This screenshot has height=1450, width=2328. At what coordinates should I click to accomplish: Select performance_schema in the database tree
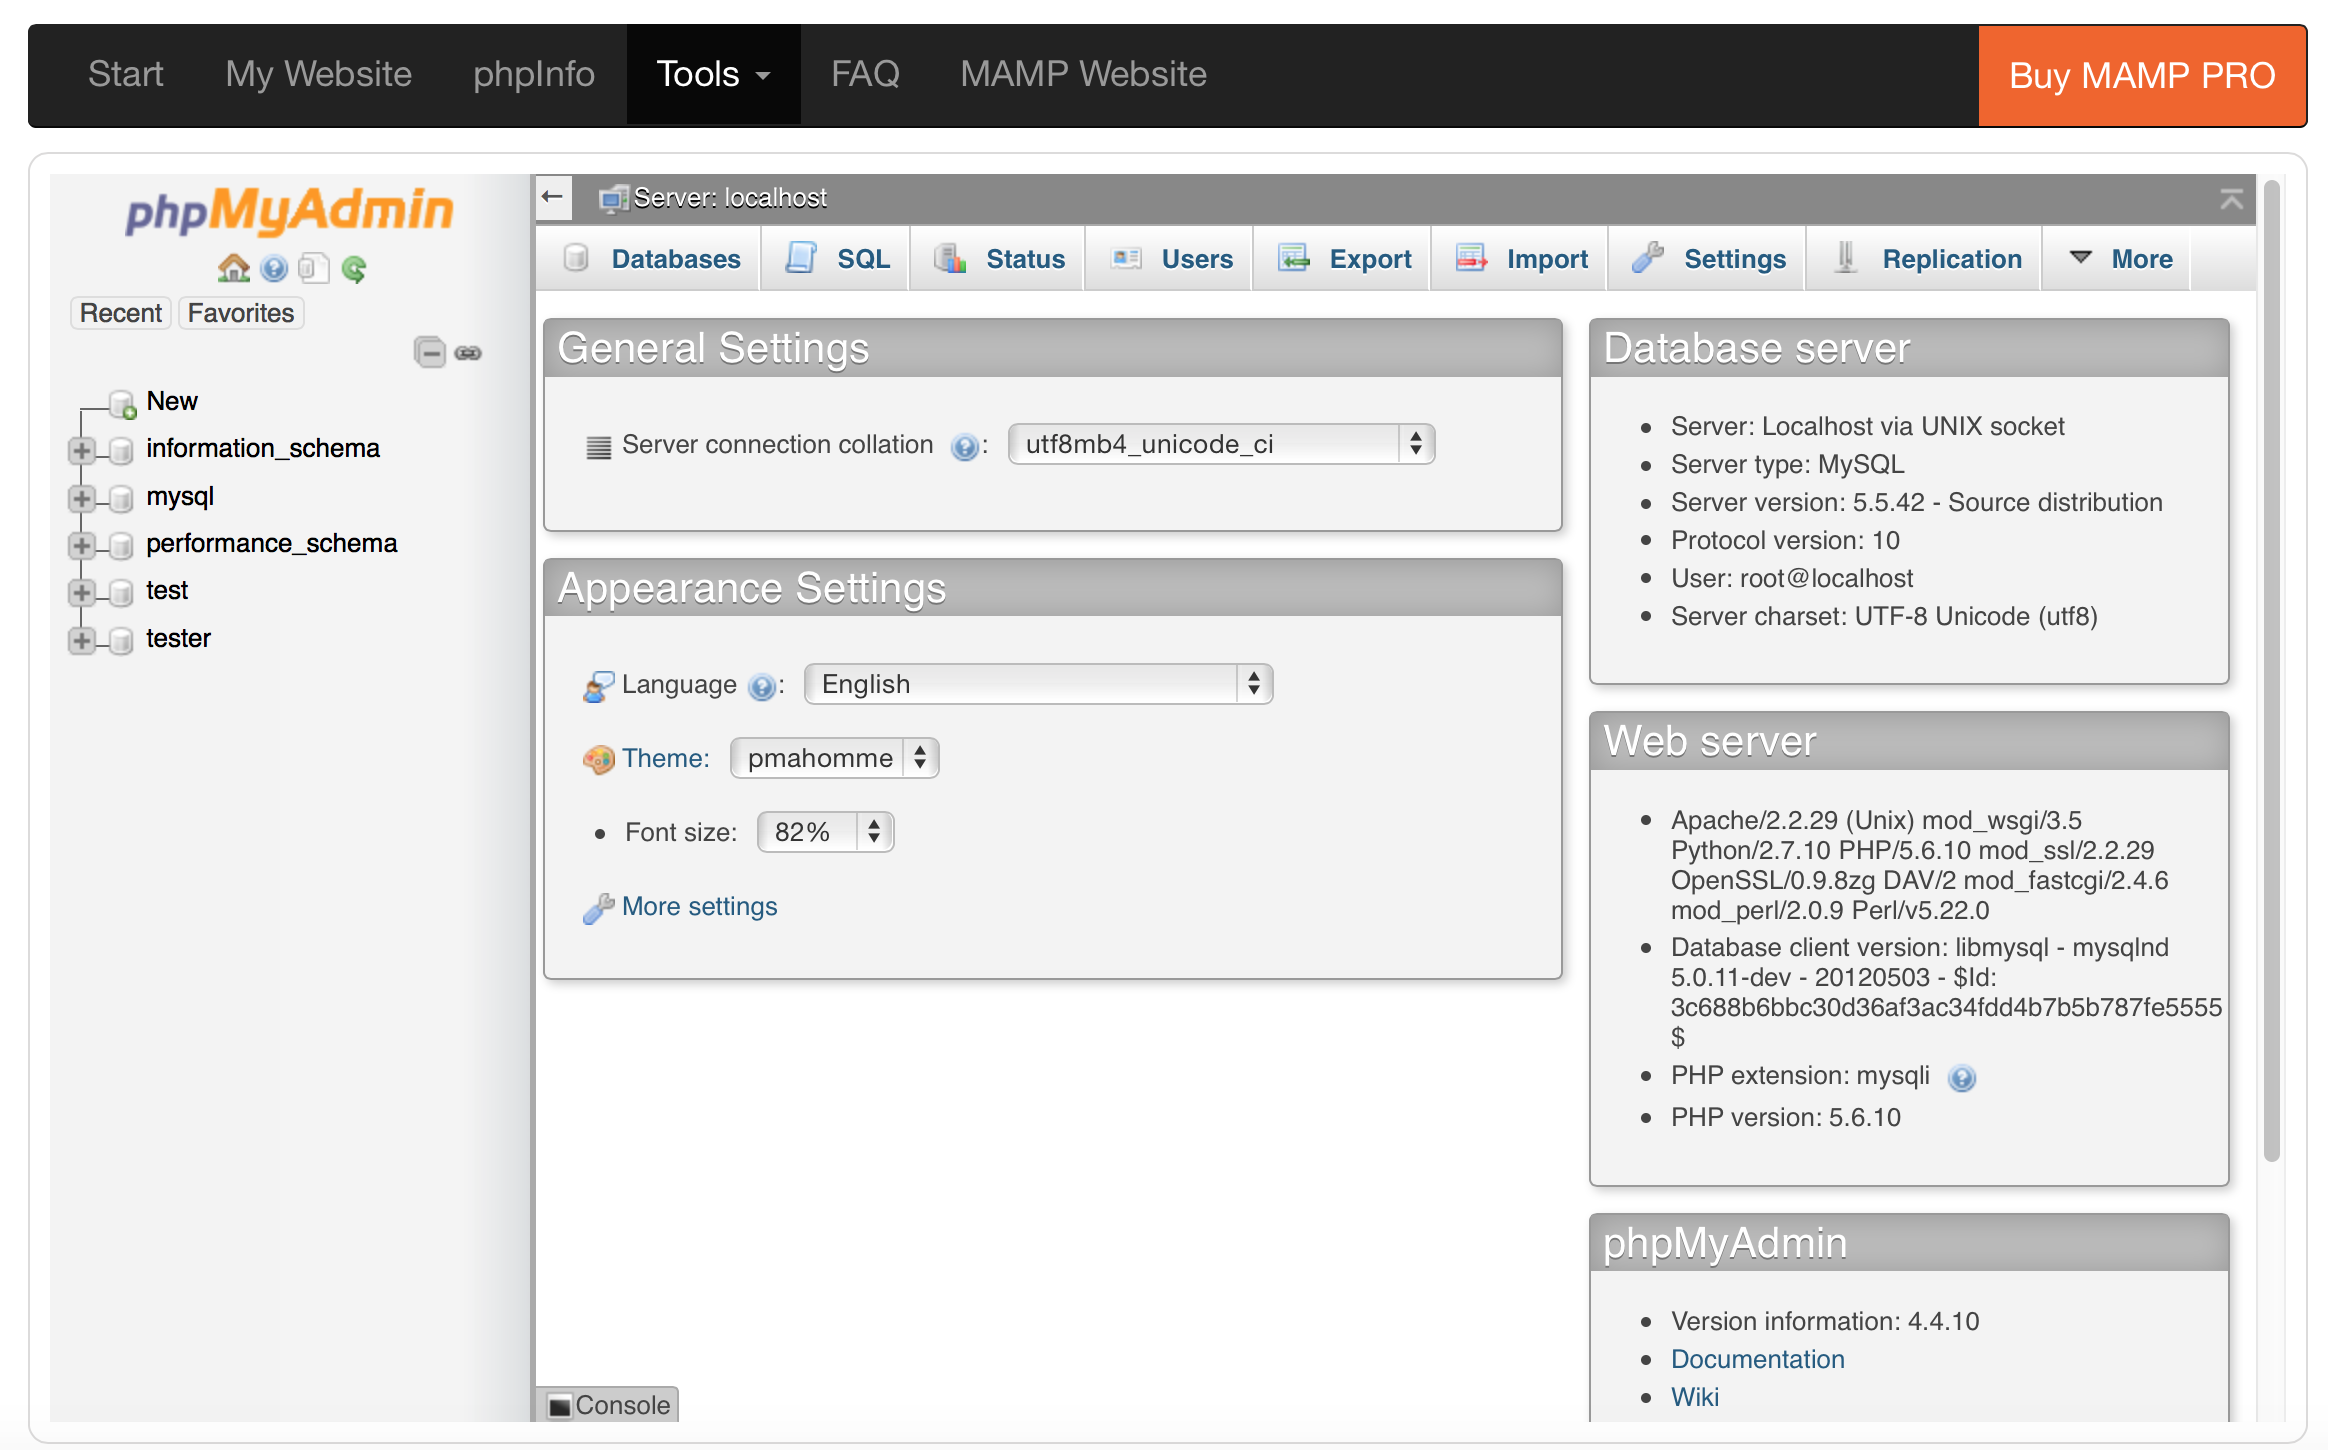tap(271, 543)
